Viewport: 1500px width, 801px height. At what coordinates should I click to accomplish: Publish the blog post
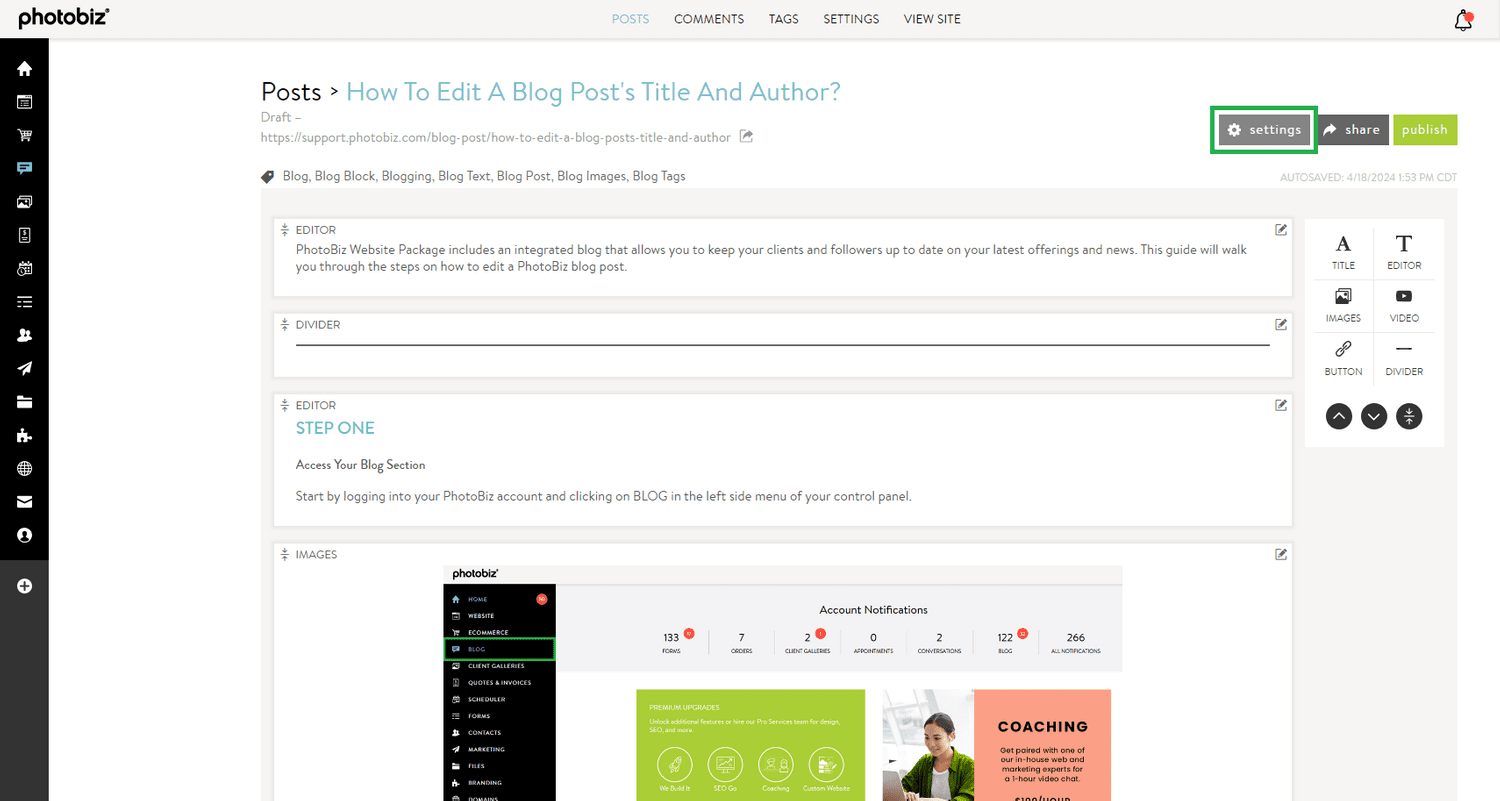[x=1424, y=129]
